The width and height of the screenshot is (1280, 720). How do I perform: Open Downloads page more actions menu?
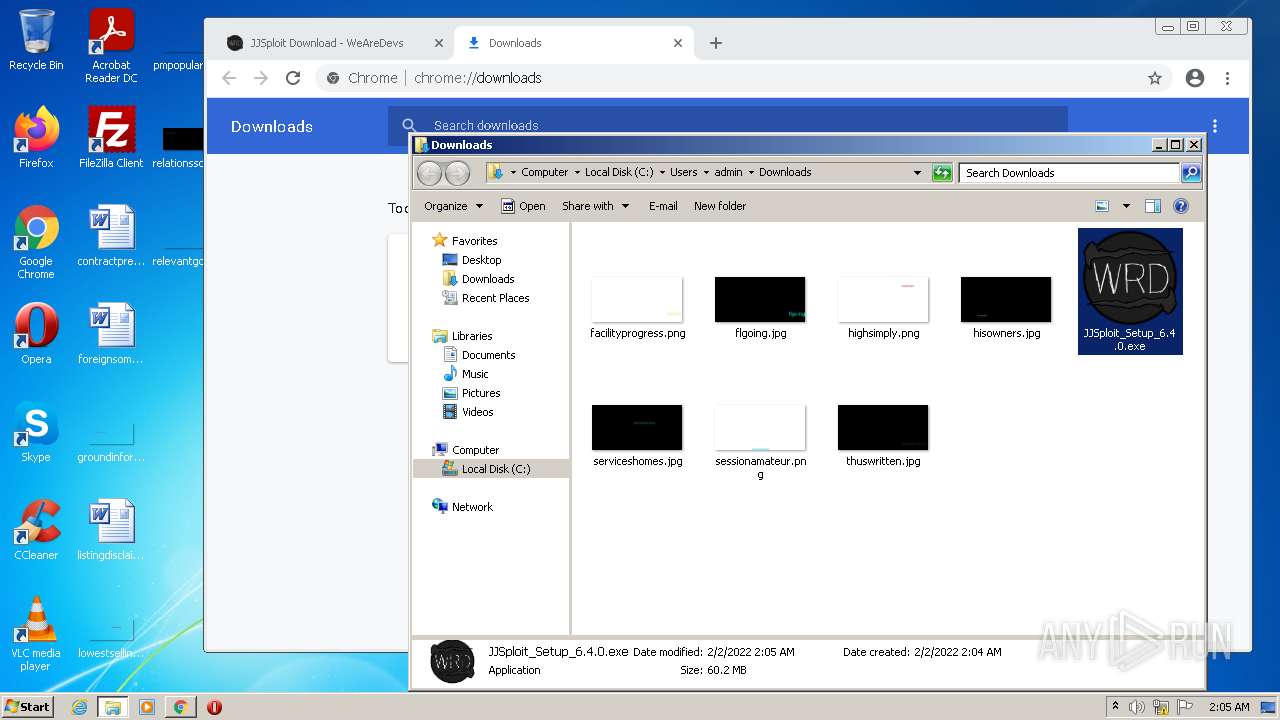click(1215, 126)
